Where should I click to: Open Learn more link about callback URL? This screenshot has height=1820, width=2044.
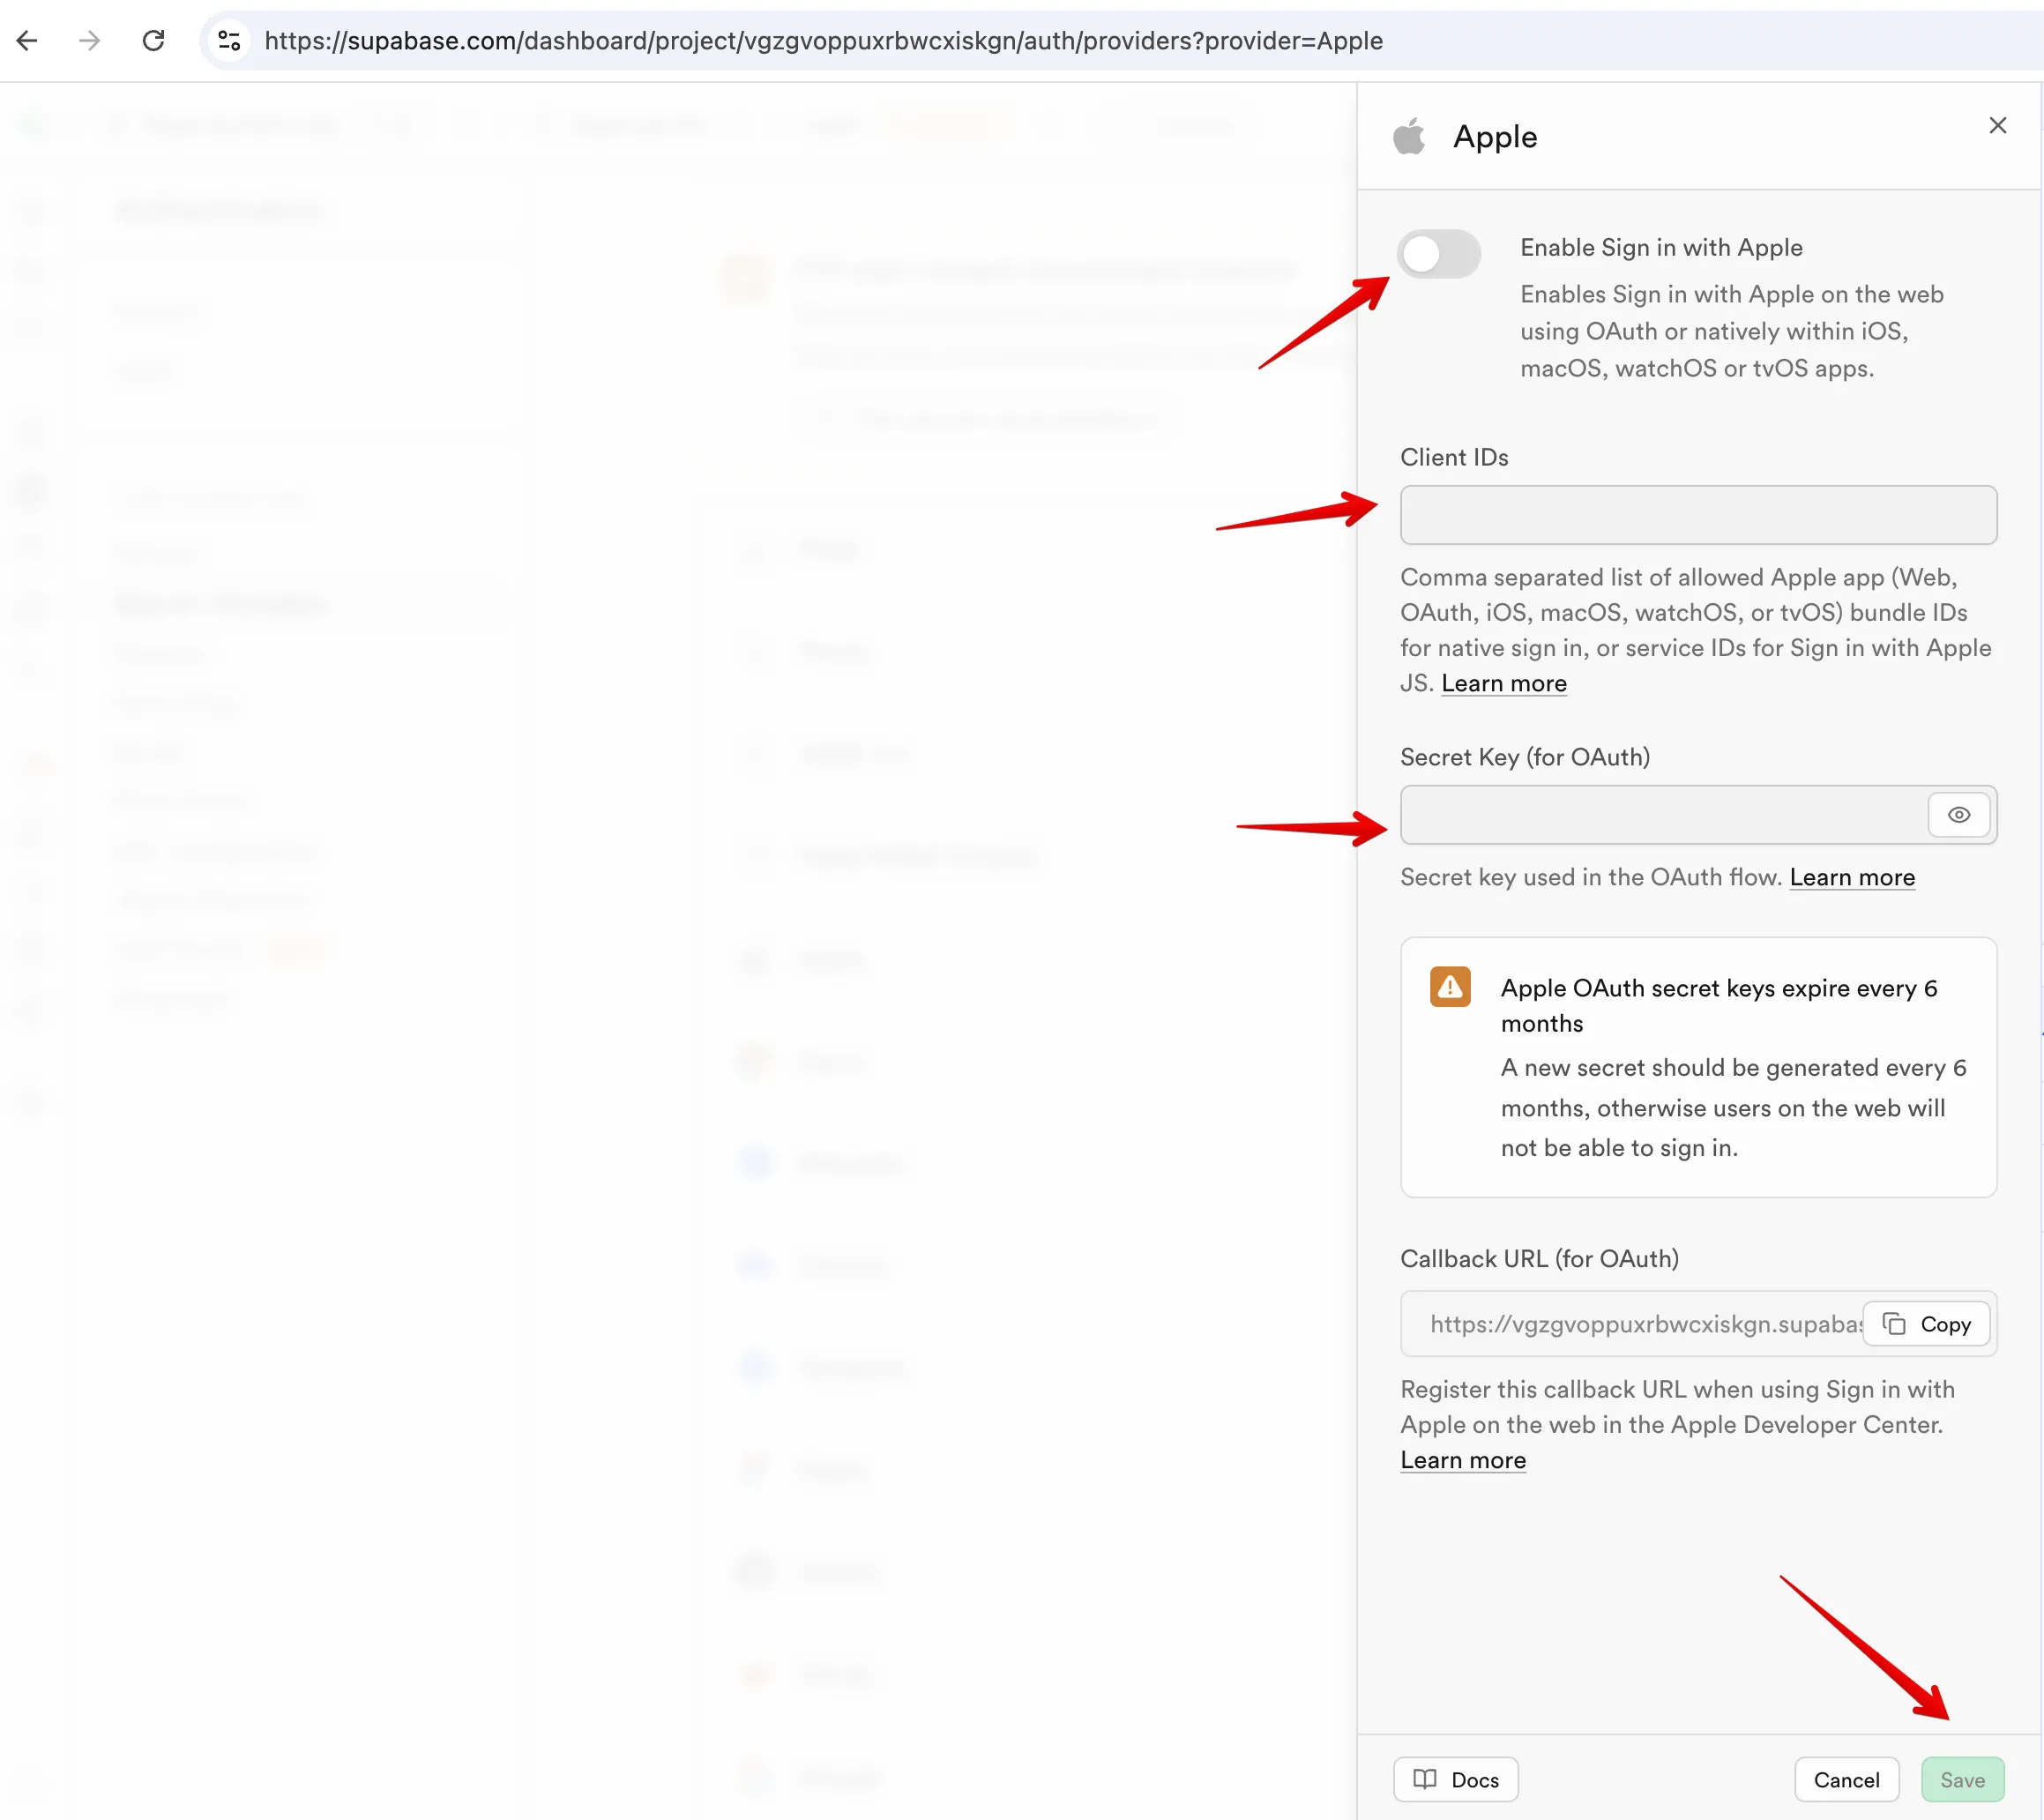point(1462,1460)
